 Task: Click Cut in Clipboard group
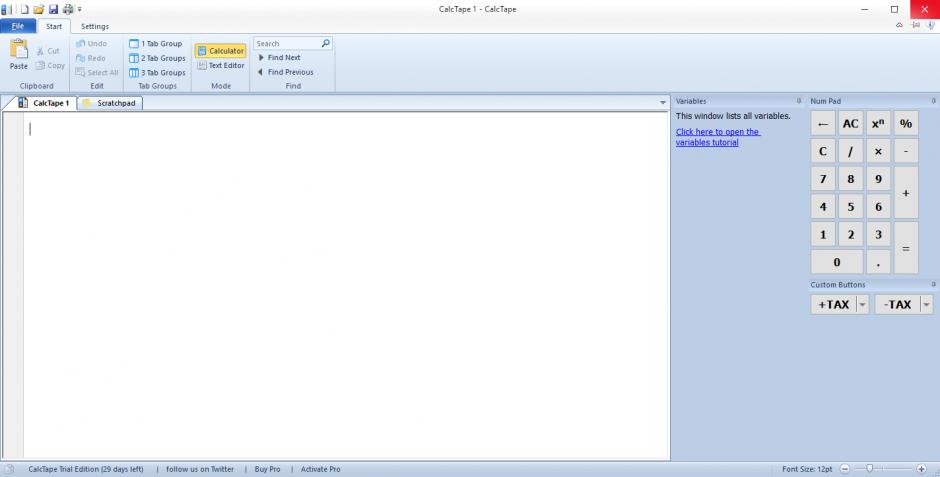coord(47,51)
